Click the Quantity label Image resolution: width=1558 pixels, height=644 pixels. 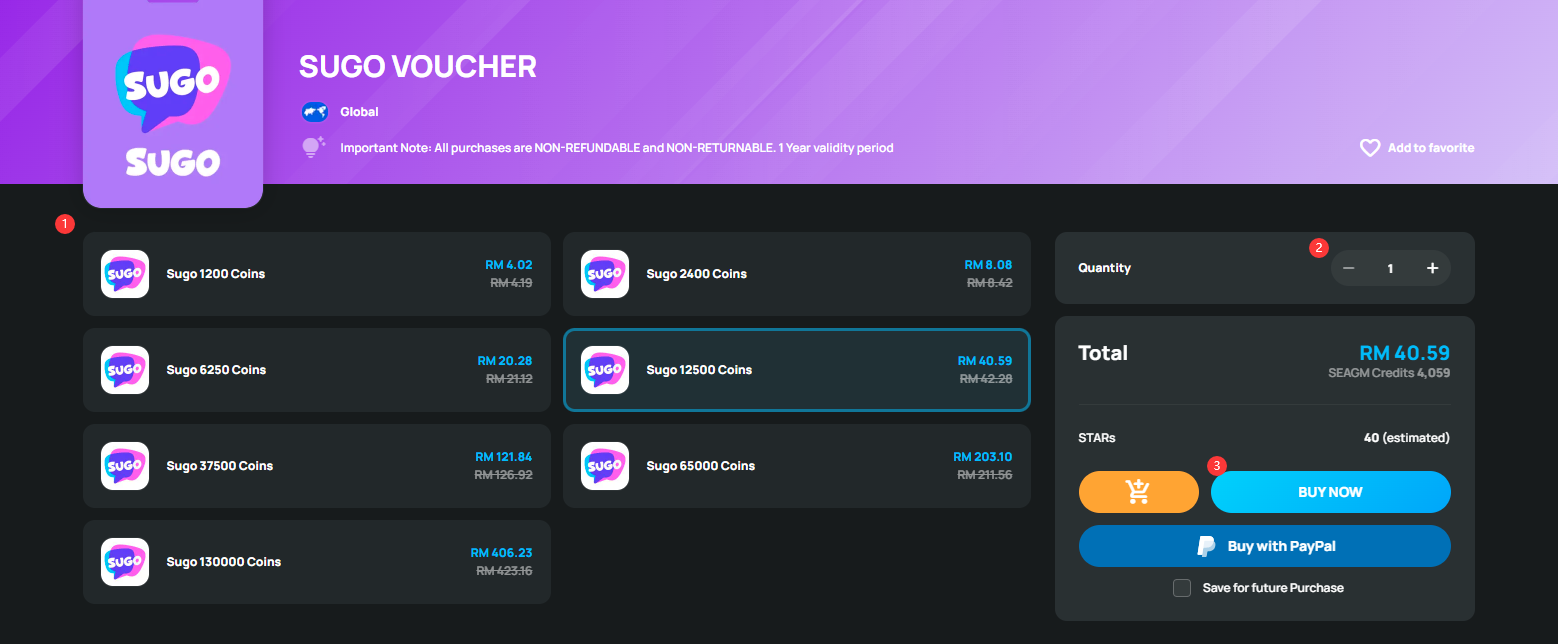tap(1105, 268)
